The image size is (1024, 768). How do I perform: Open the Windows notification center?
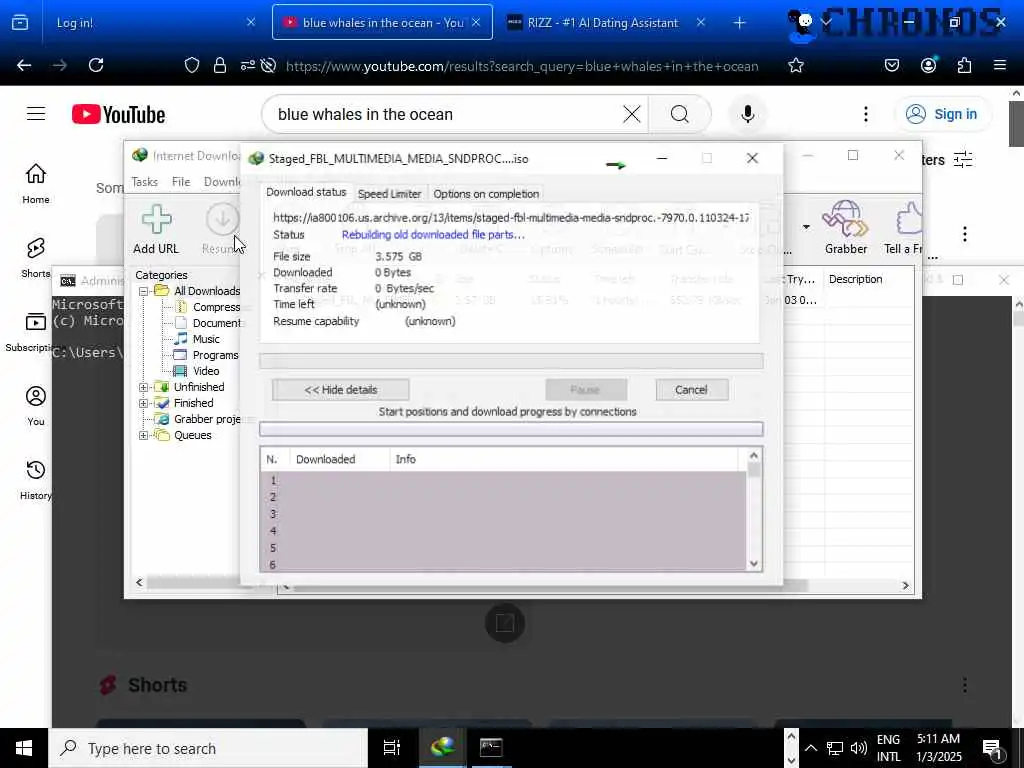(x=993, y=749)
